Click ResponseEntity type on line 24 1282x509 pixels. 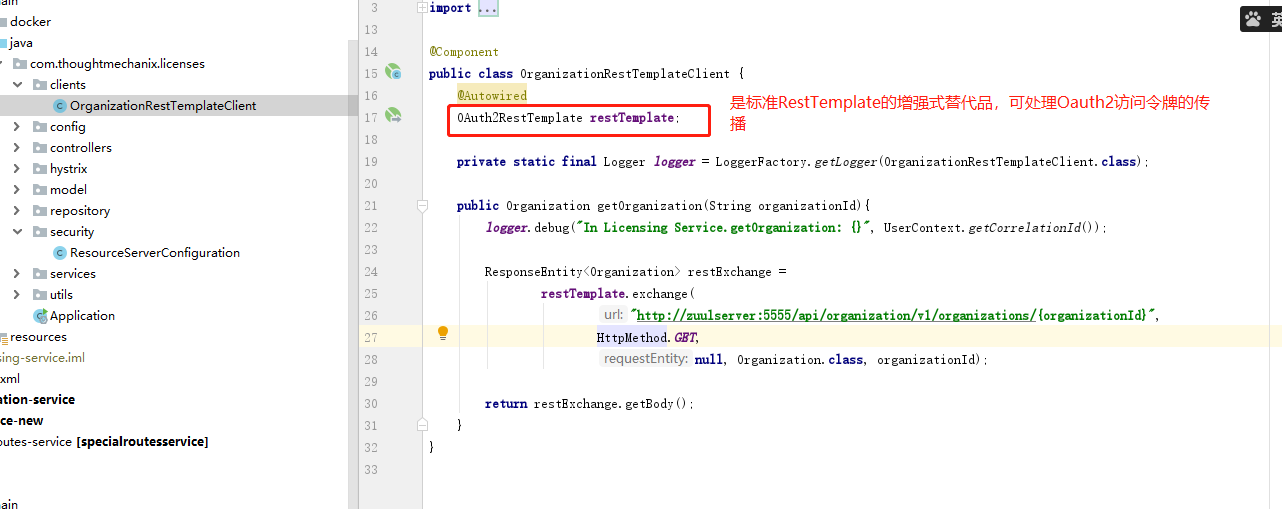[533, 272]
